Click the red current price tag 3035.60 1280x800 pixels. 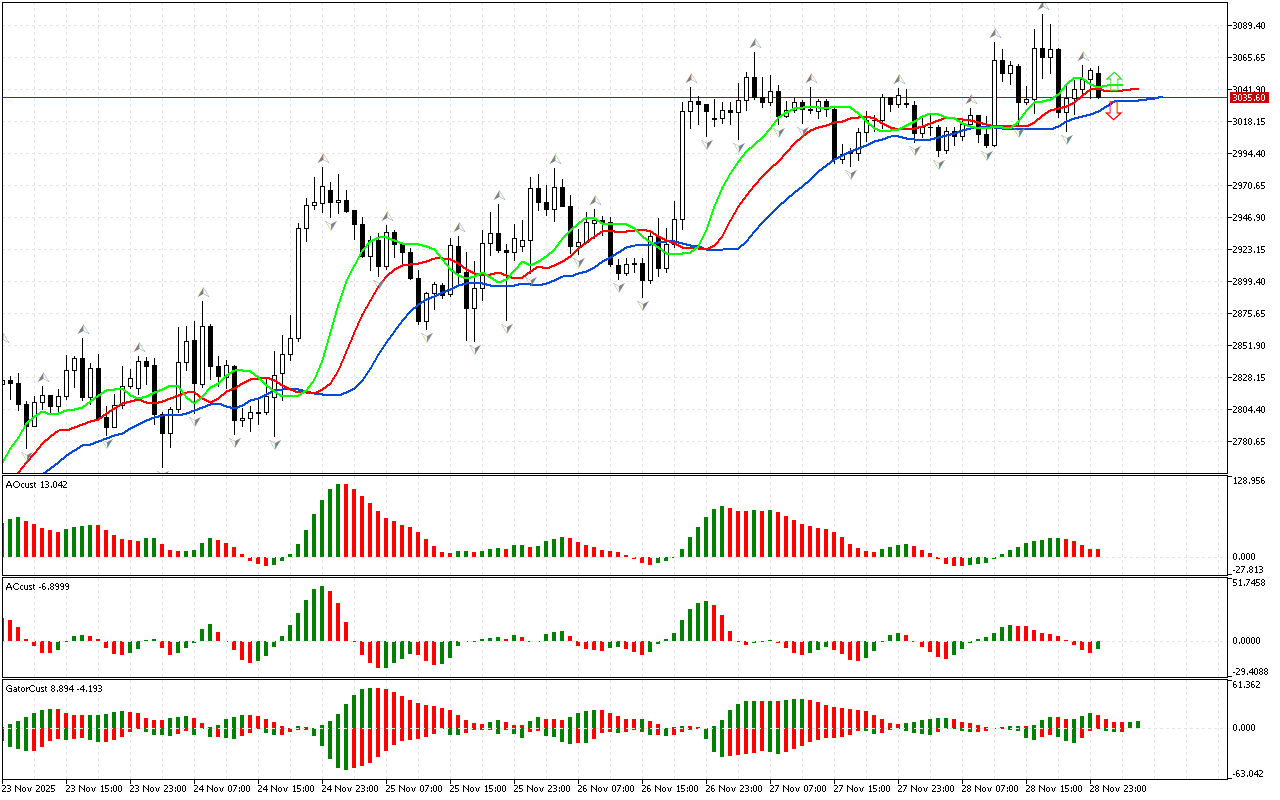click(x=1249, y=98)
